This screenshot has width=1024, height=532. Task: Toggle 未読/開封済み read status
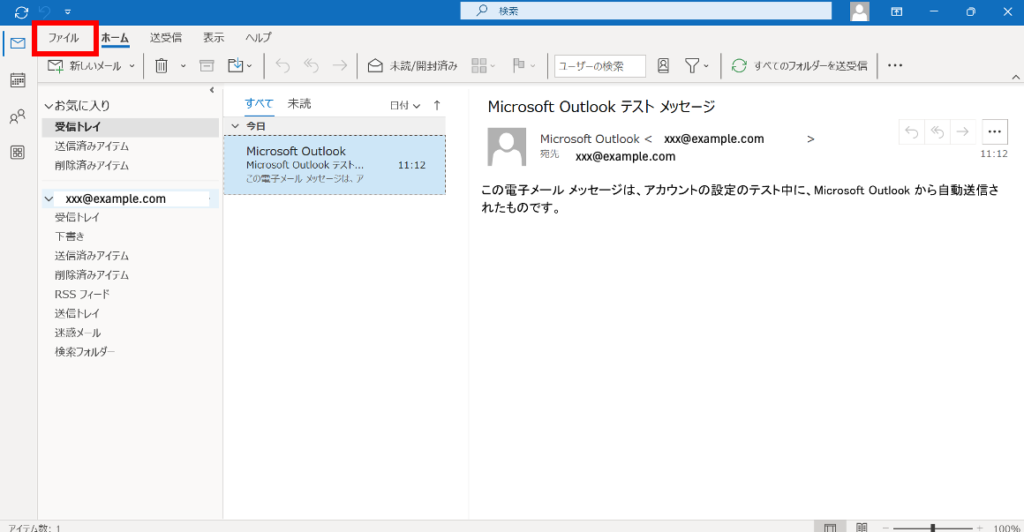click(x=412, y=66)
